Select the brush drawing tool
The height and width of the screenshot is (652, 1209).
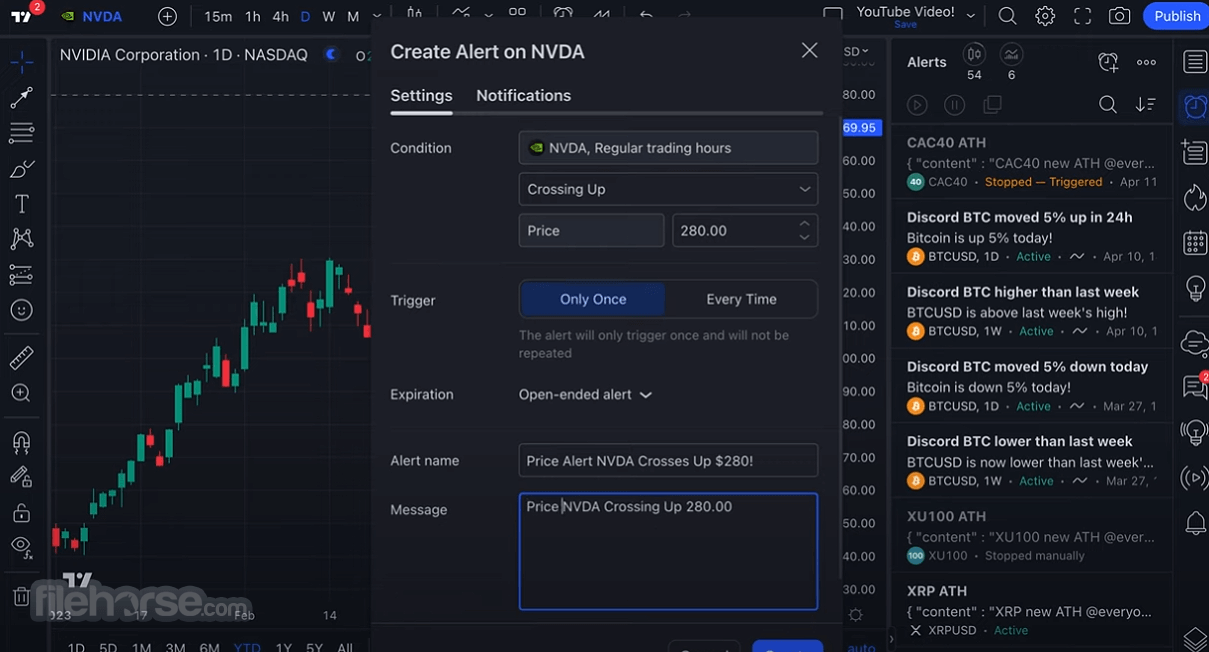[x=21, y=169]
